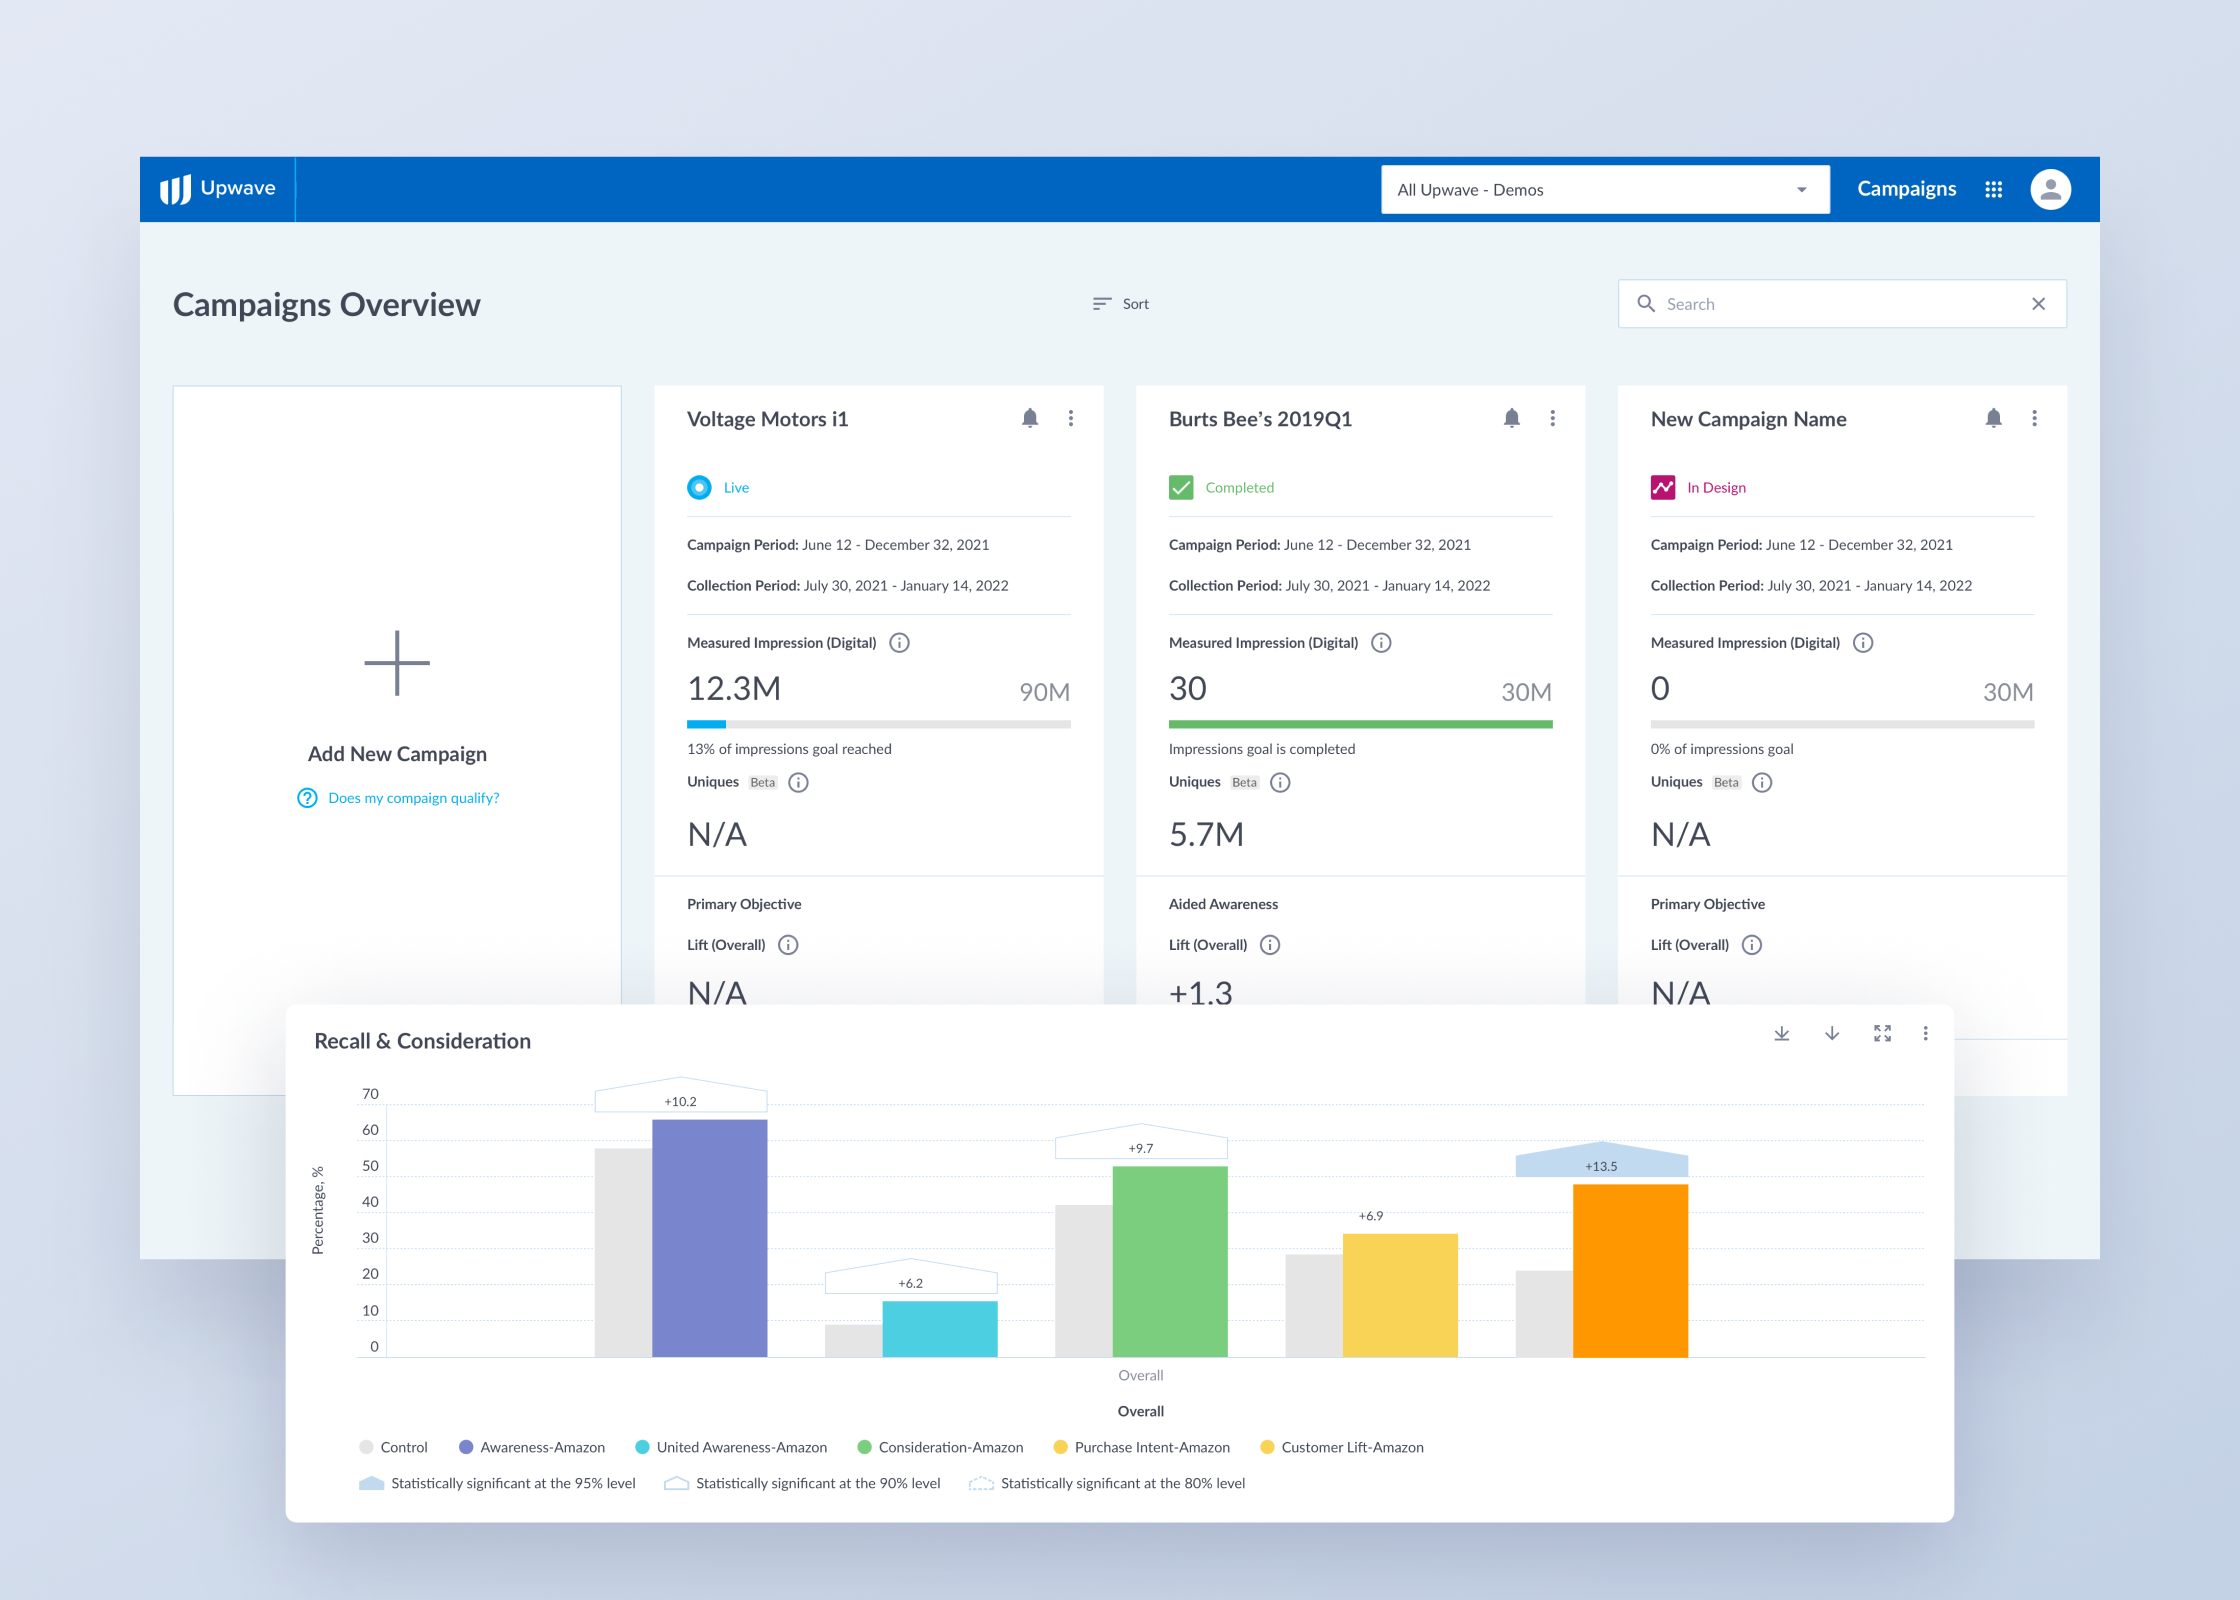Open the apps grid icon in header
2240x1600 pixels.
pyautogui.click(x=1993, y=189)
